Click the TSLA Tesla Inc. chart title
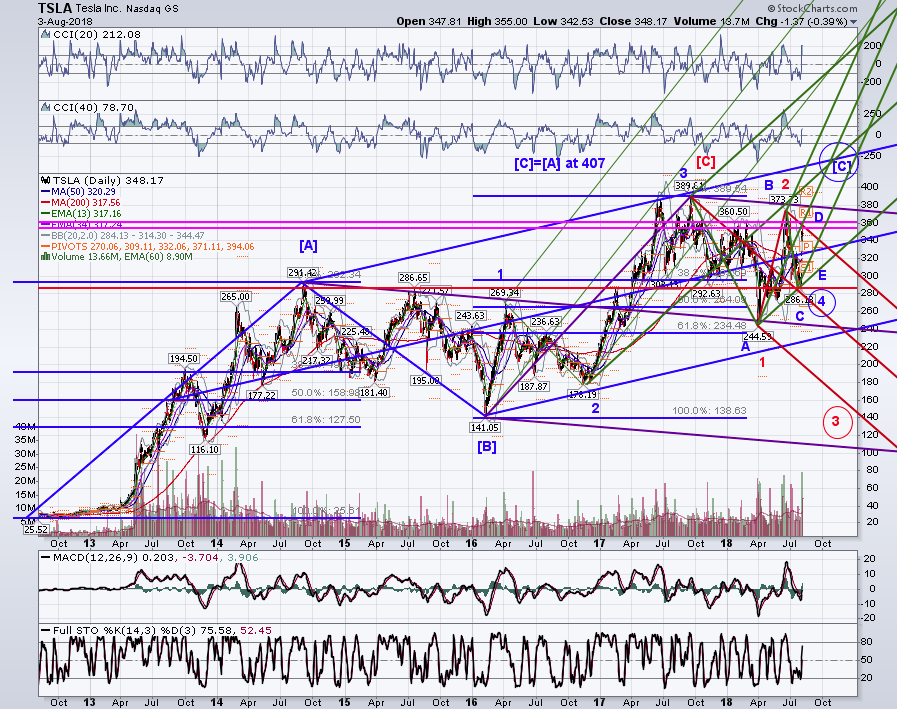897x709 pixels. point(108,9)
